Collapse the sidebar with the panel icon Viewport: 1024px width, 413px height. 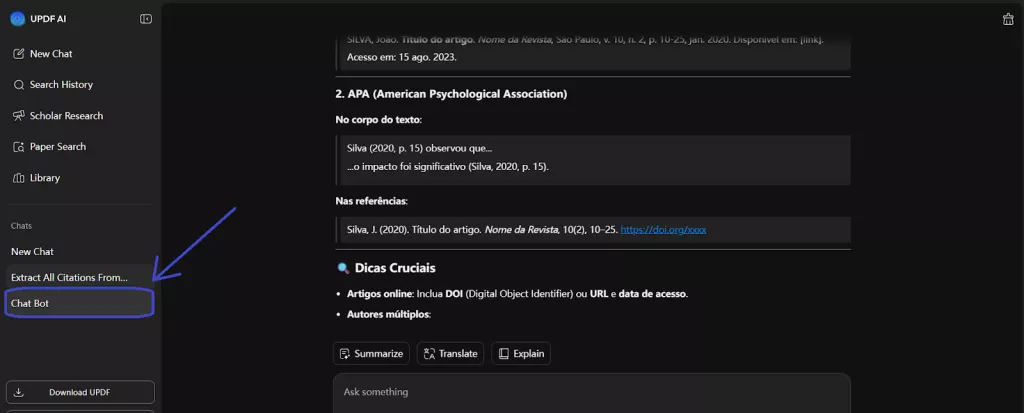click(x=146, y=19)
